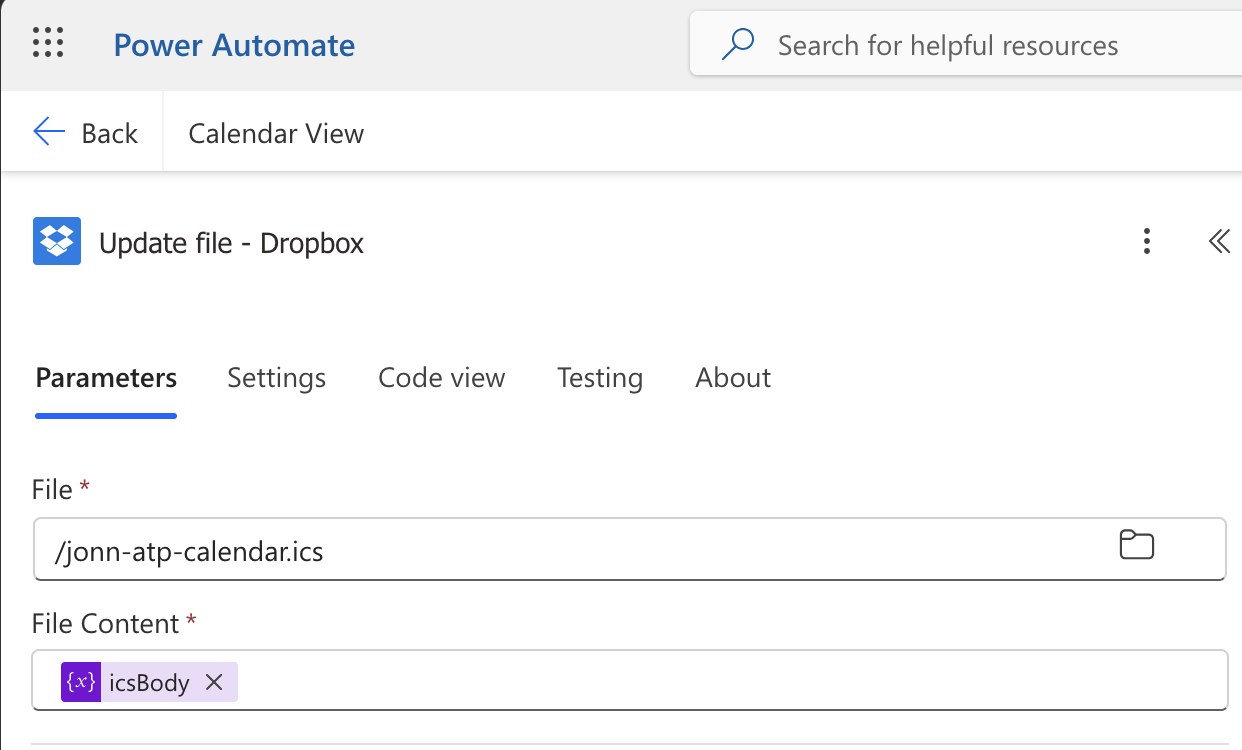Click the icsBody variable icon
Screen dimensions: 1242x750
tap(81, 682)
